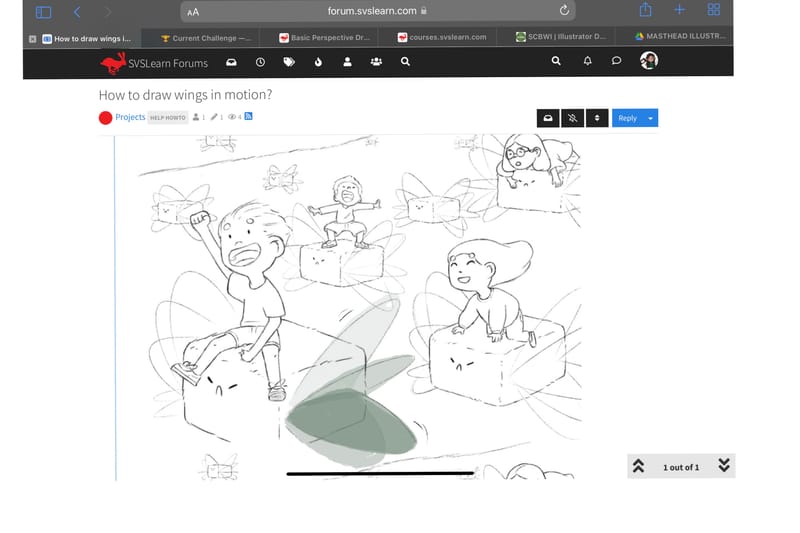Viewport: 800px width, 533px height.
Task: Open Recent topics clock icon
Action: click(260, 62)
